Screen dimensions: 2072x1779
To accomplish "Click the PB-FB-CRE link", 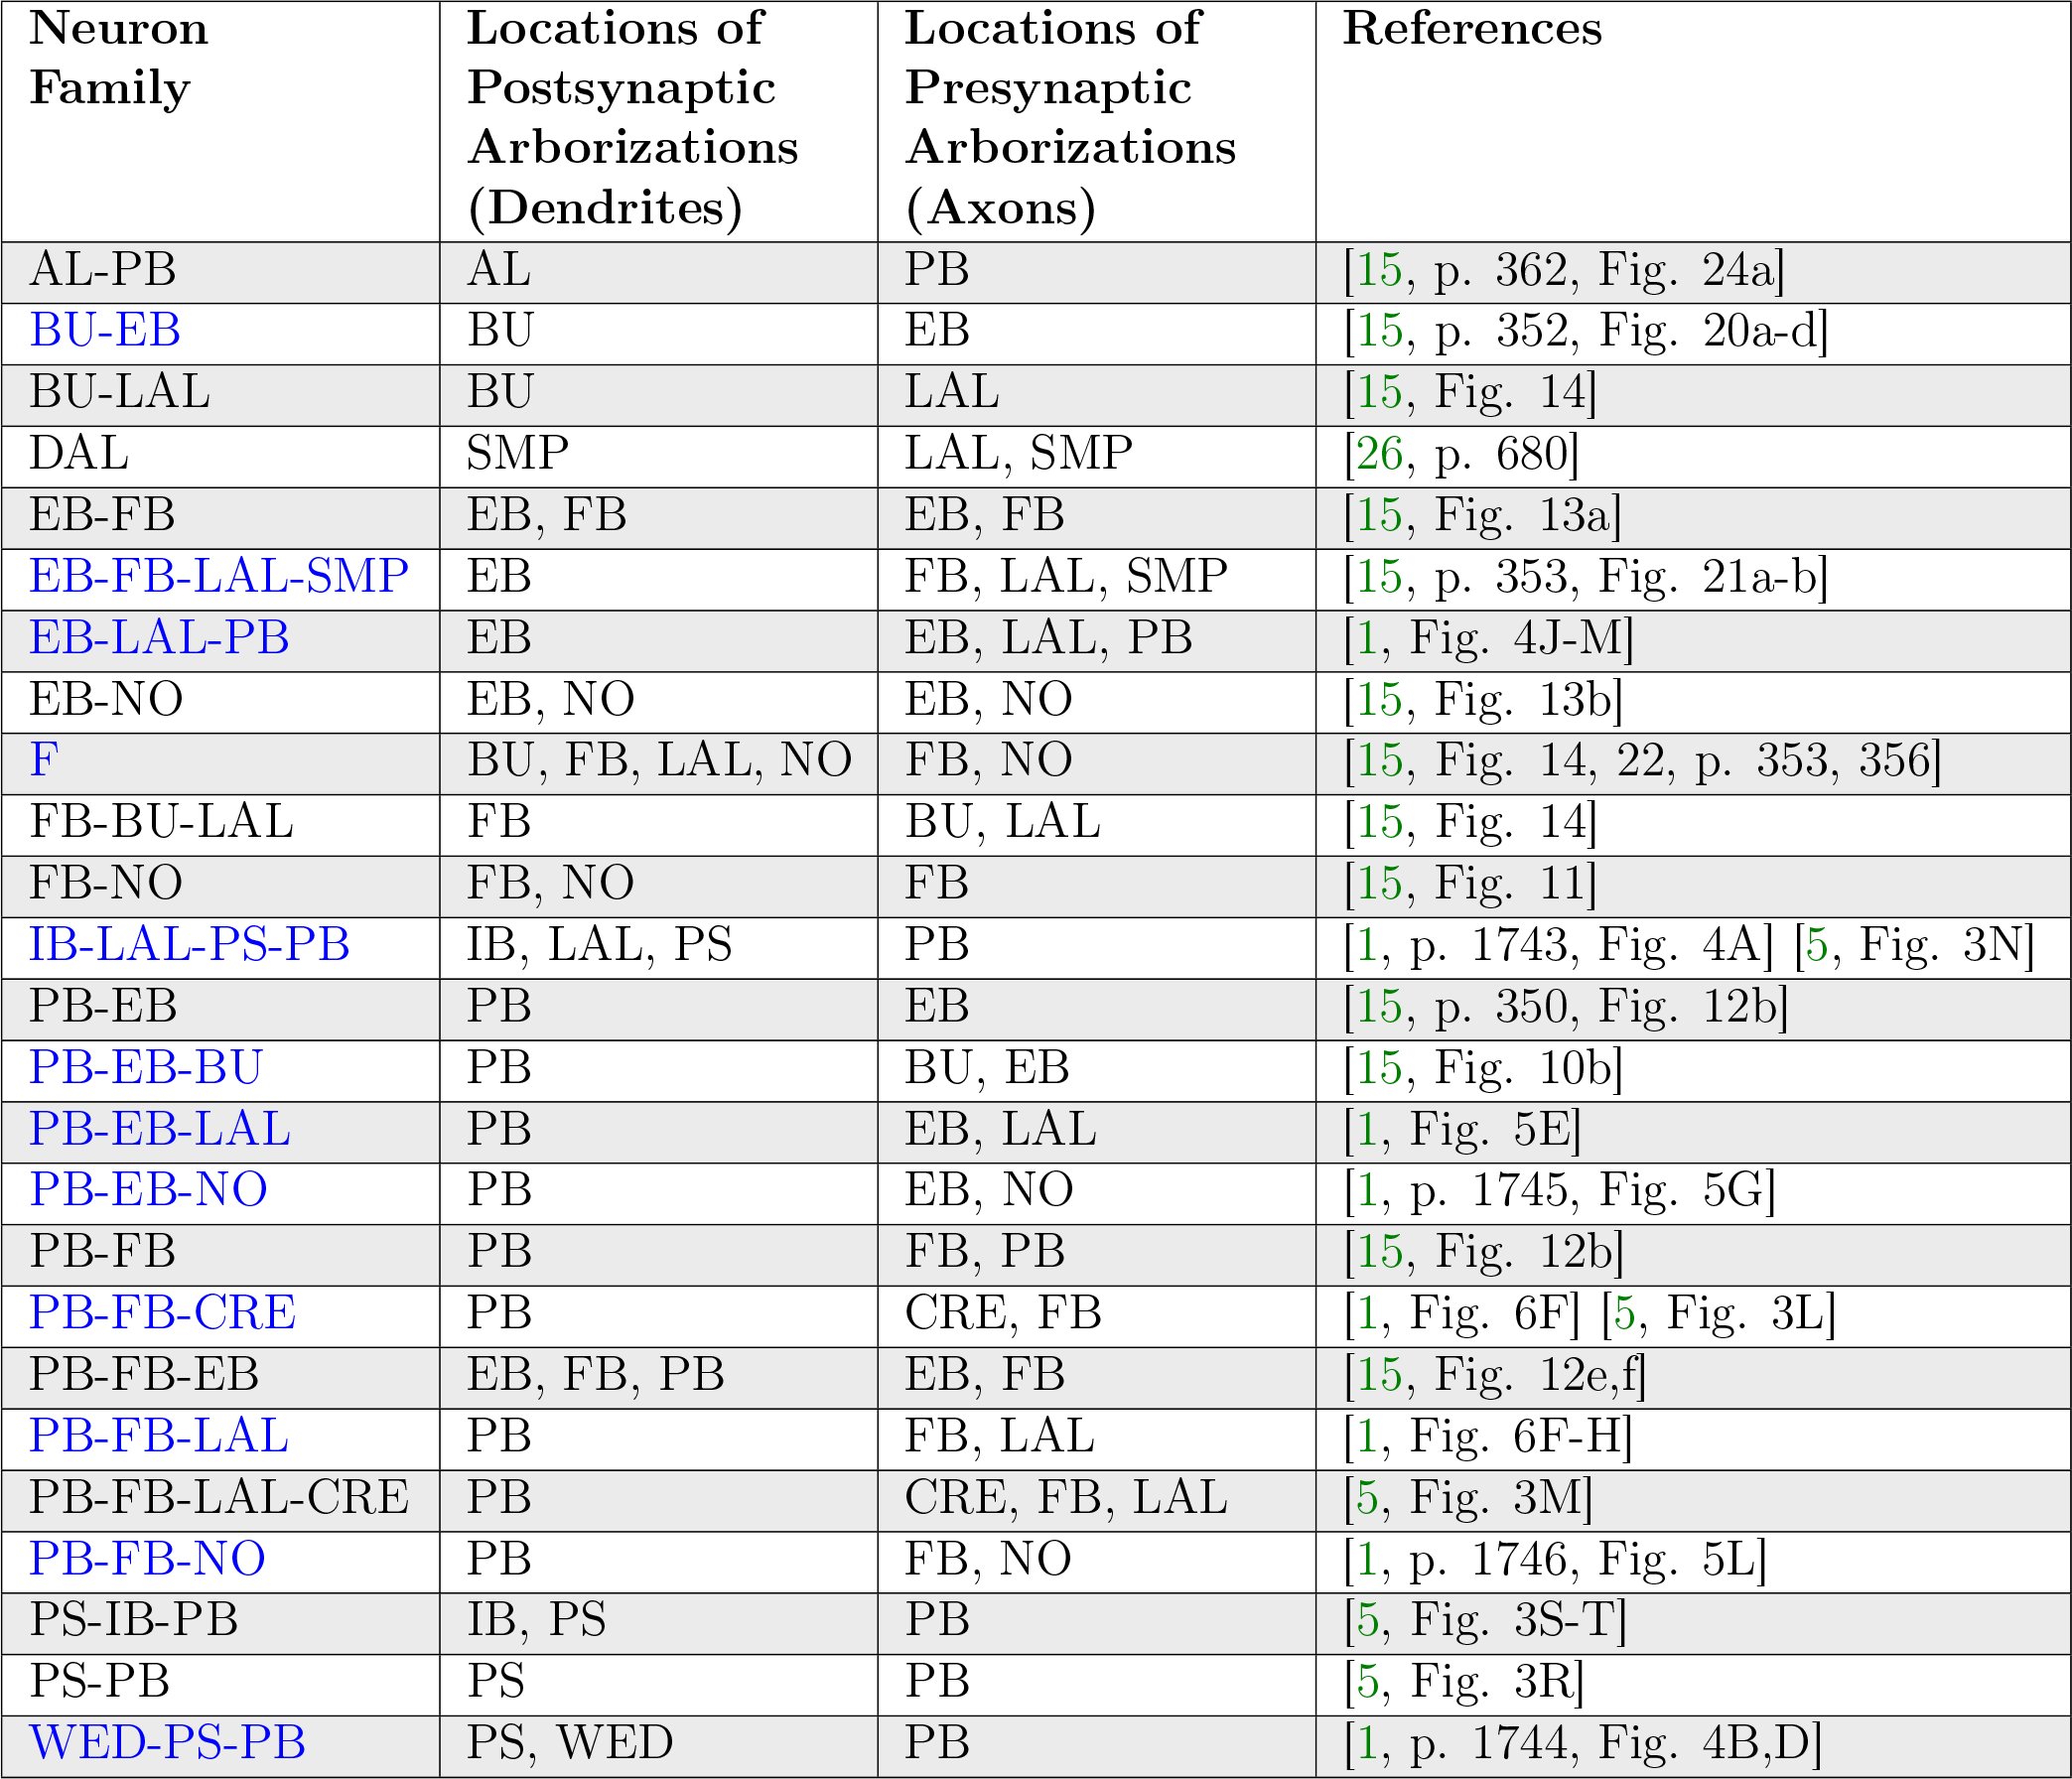I will click(x=163, y=1313).
